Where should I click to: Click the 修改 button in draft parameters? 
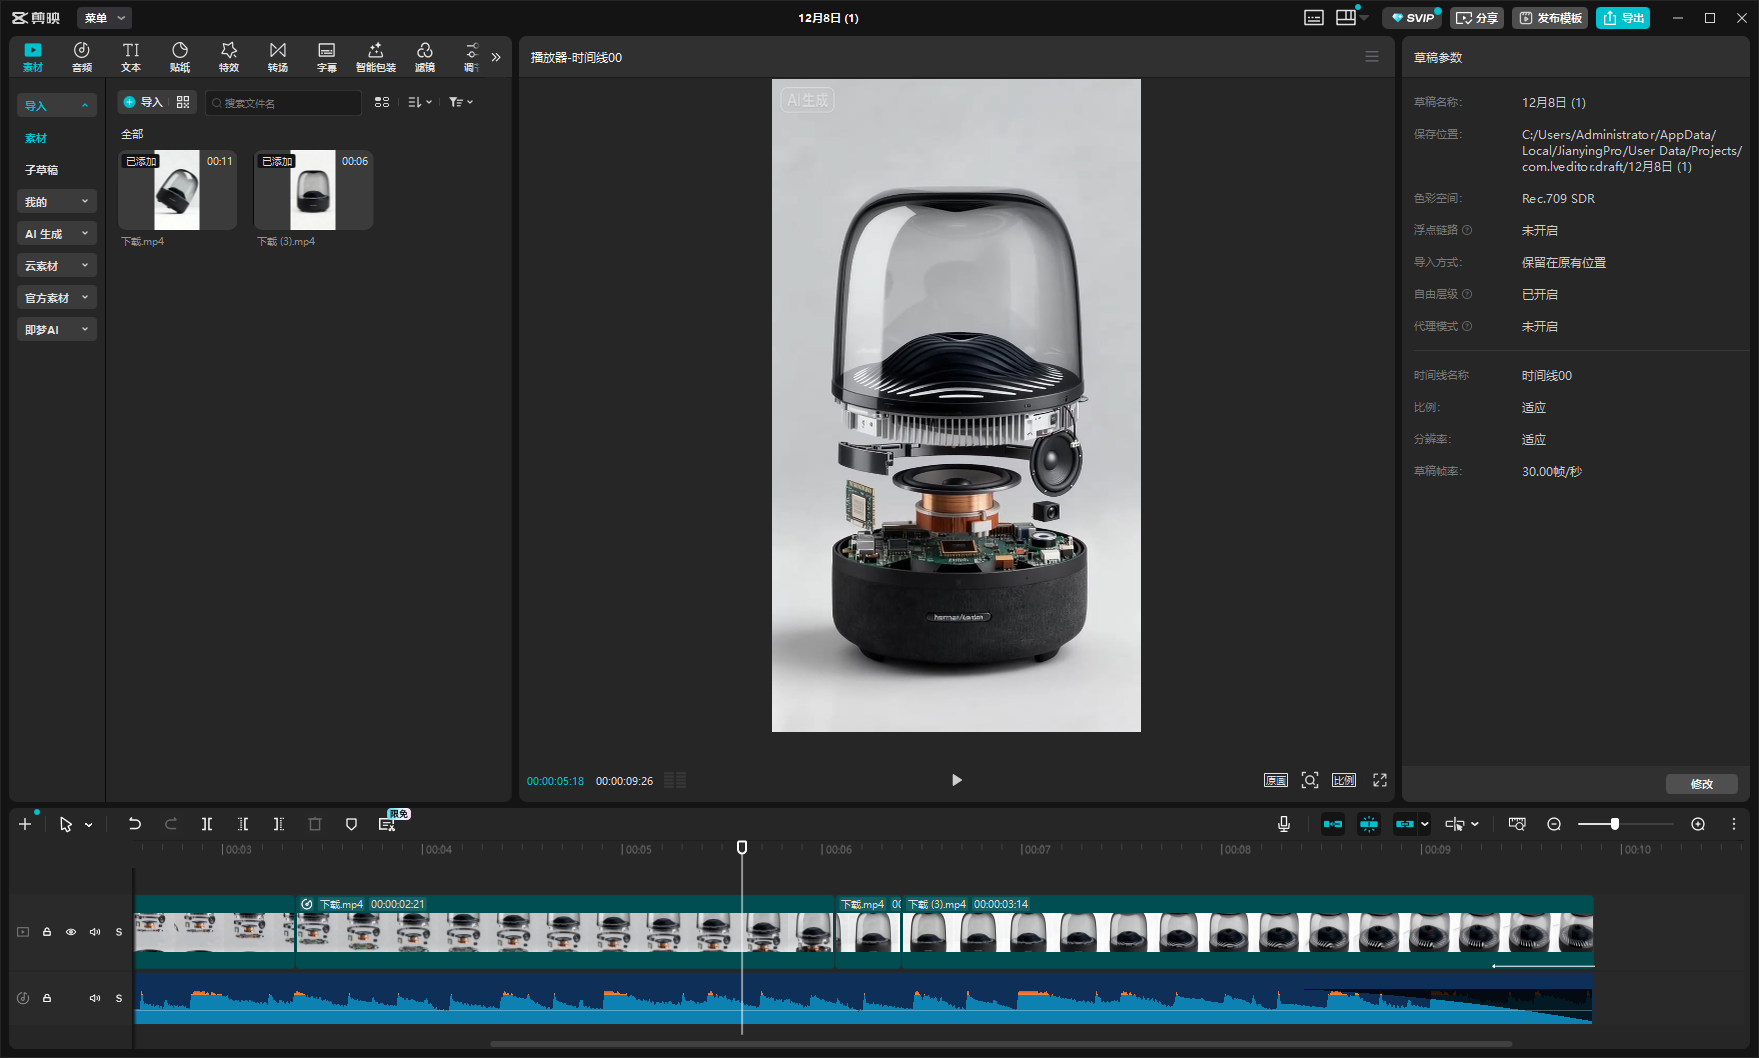[1701, 784]
